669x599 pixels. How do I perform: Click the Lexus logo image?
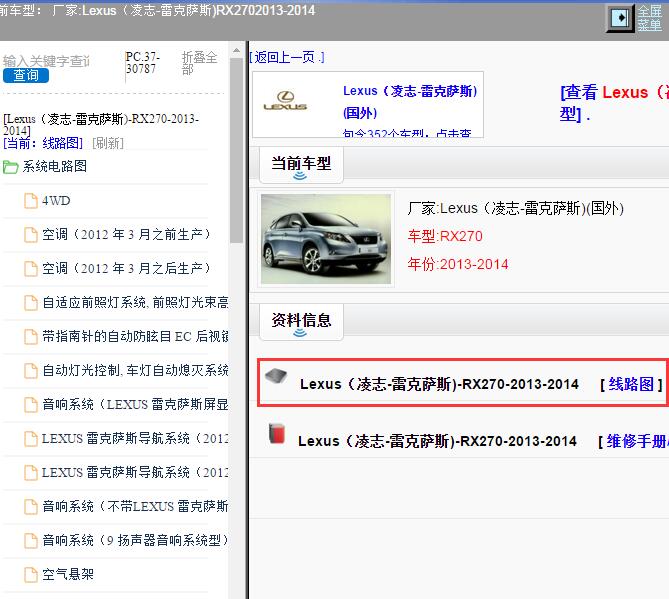tap(285, 101)
